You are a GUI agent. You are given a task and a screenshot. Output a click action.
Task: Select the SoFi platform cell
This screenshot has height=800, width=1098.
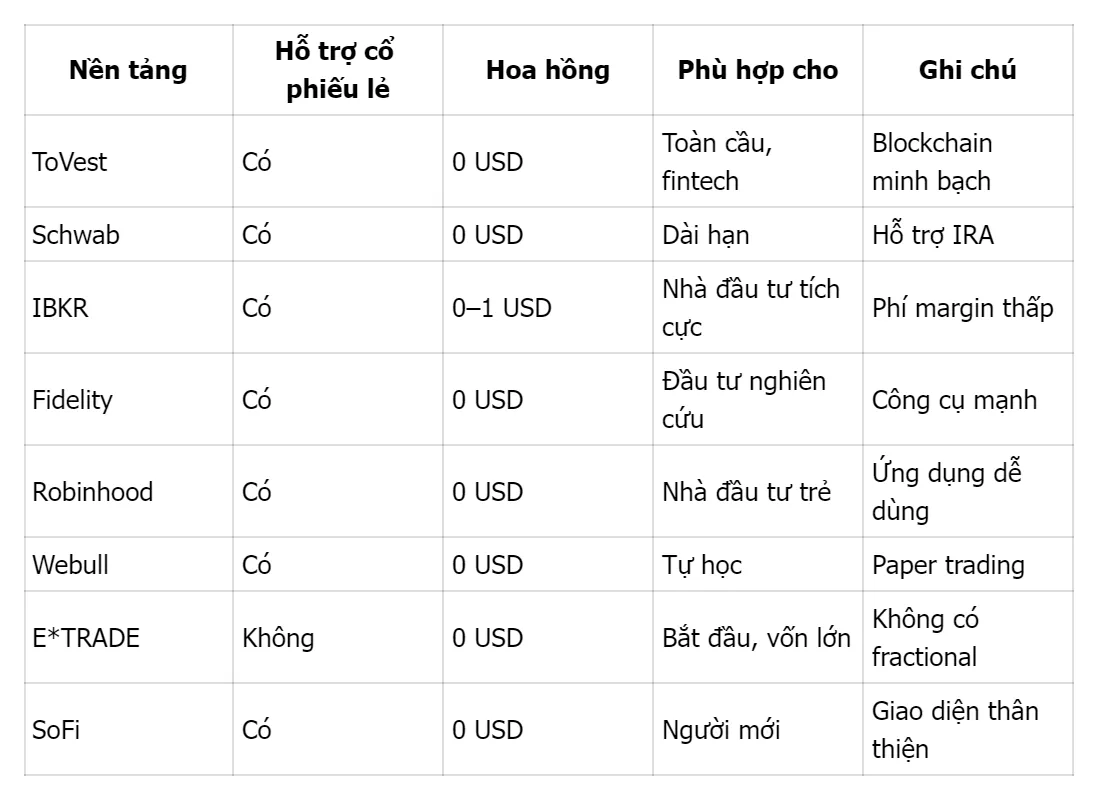click(x=56, y=730)
